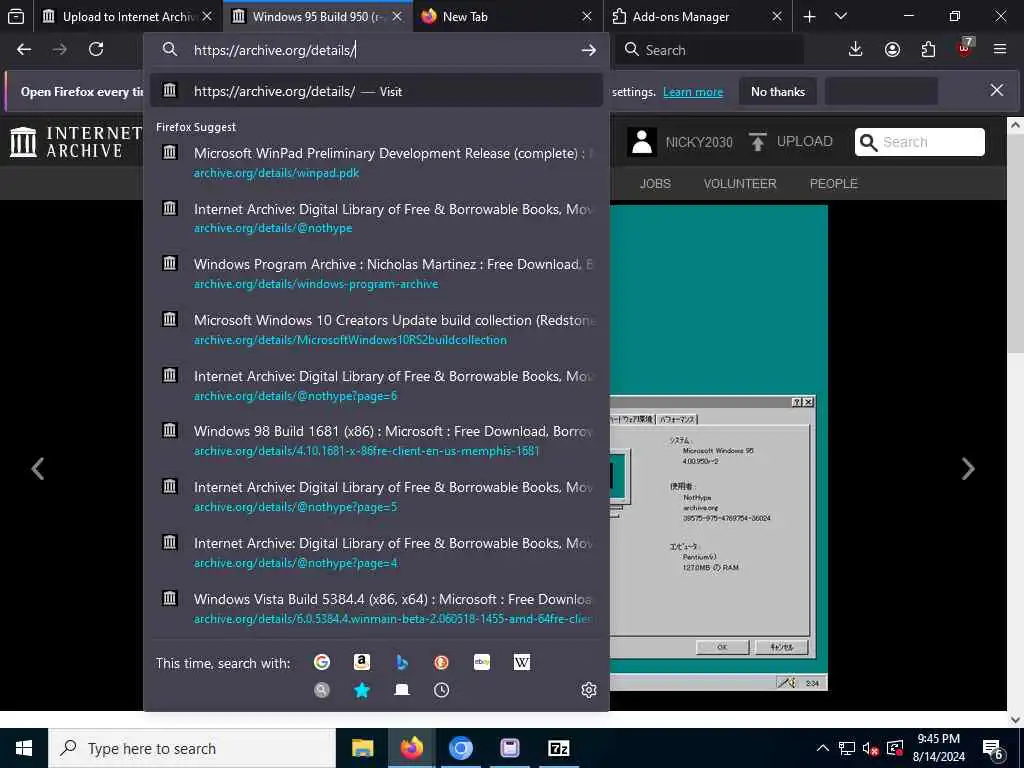This screenshot has height=768, width=1024.
Task: Show hidden system tray icons
Action: click(x=823, y=748)
